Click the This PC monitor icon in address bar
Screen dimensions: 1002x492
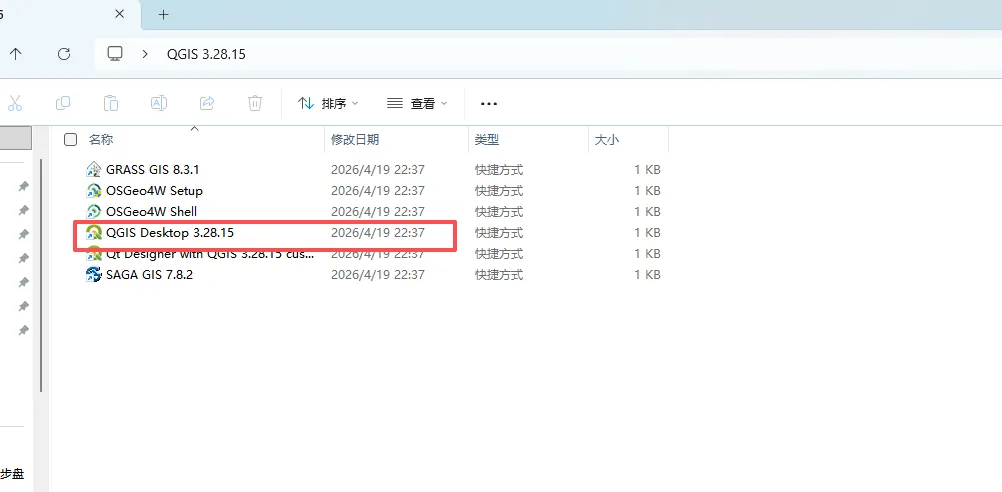115,54
